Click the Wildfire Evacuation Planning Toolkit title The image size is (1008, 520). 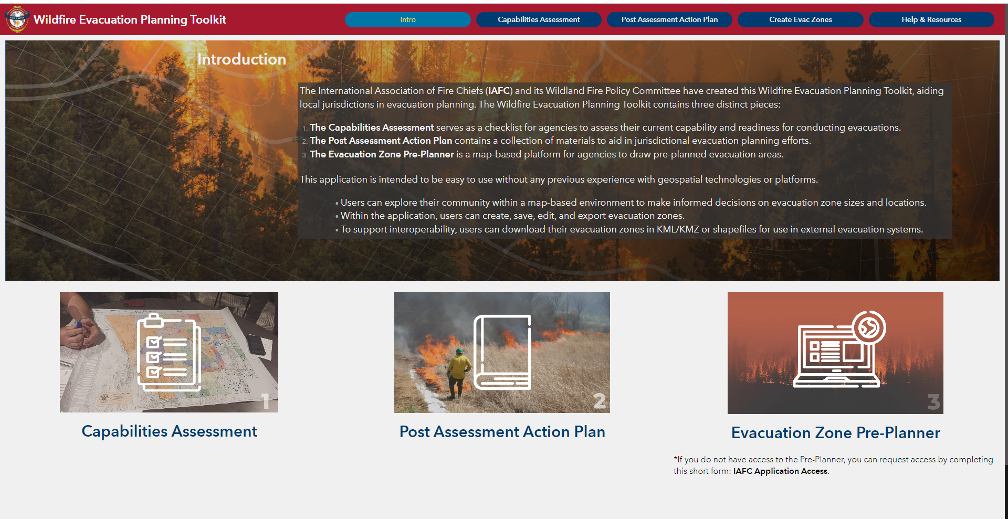pyautogui.click(x=130, y=19)
